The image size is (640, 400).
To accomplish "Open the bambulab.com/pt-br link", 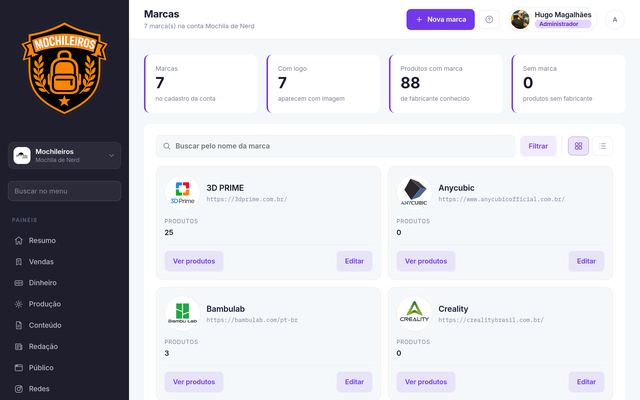I will [252, 320].
